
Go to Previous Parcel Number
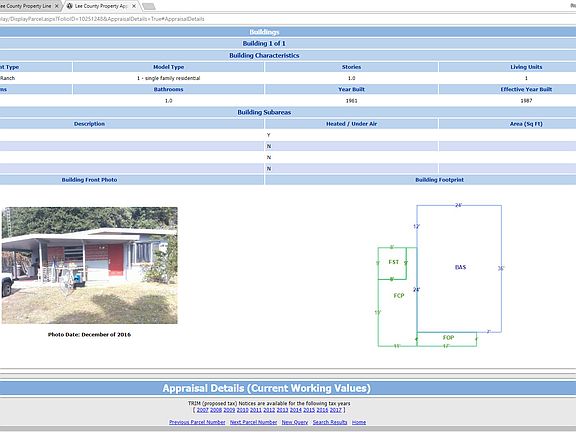tap(197, 422)
